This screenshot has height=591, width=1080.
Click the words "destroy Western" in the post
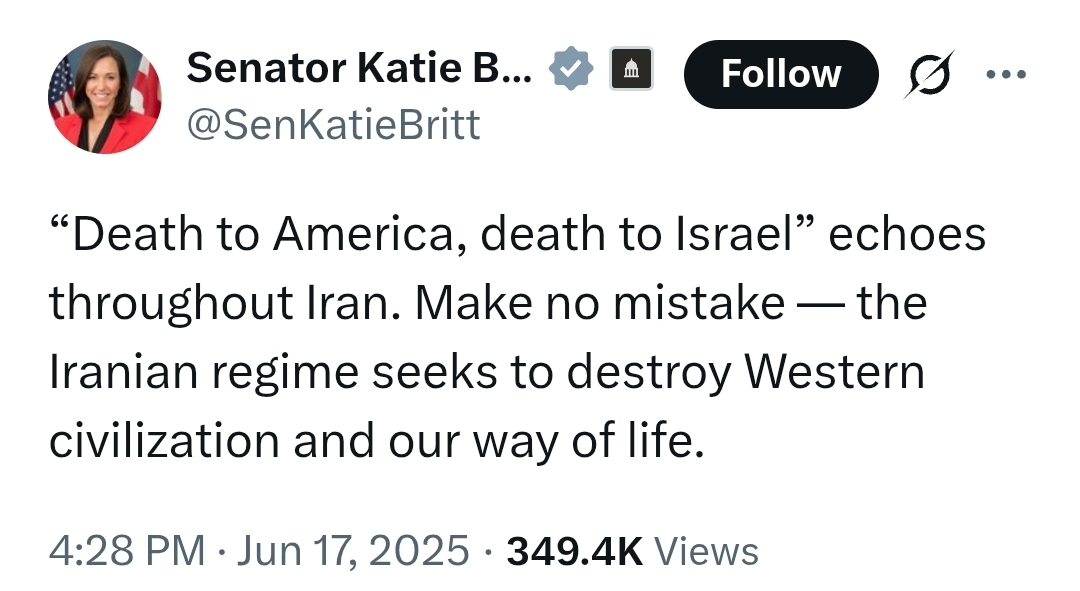[x=745, y=373]
